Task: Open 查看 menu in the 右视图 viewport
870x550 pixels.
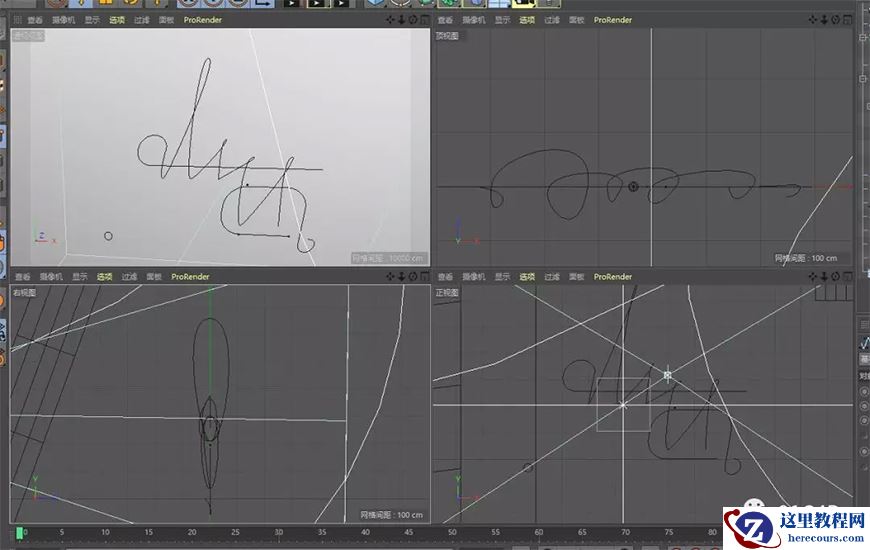Action: [23, 276]
